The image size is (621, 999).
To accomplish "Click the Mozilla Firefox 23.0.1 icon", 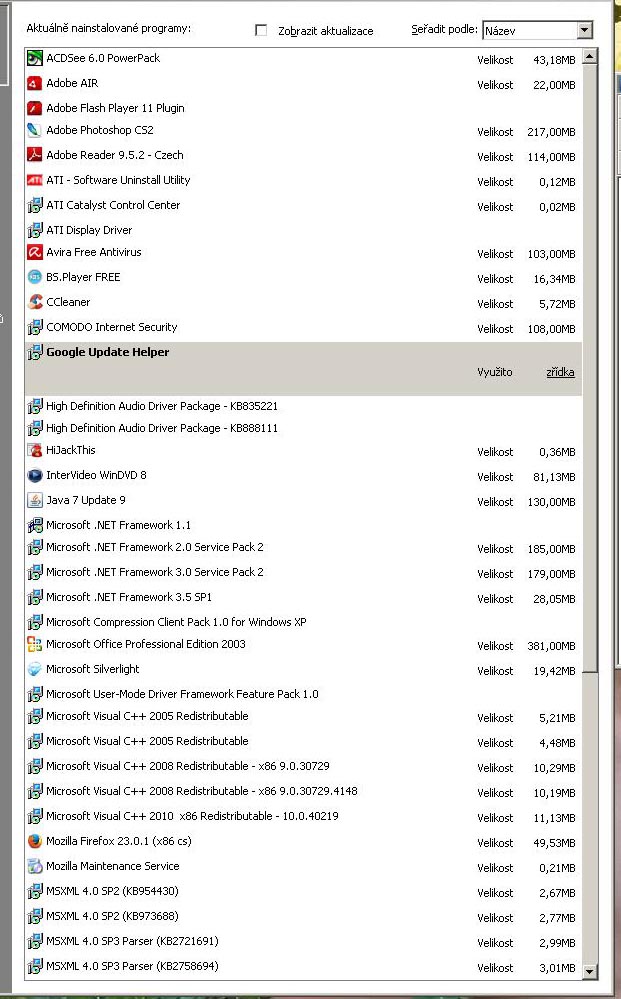I will pyautogui.click(x=34, y=841).
